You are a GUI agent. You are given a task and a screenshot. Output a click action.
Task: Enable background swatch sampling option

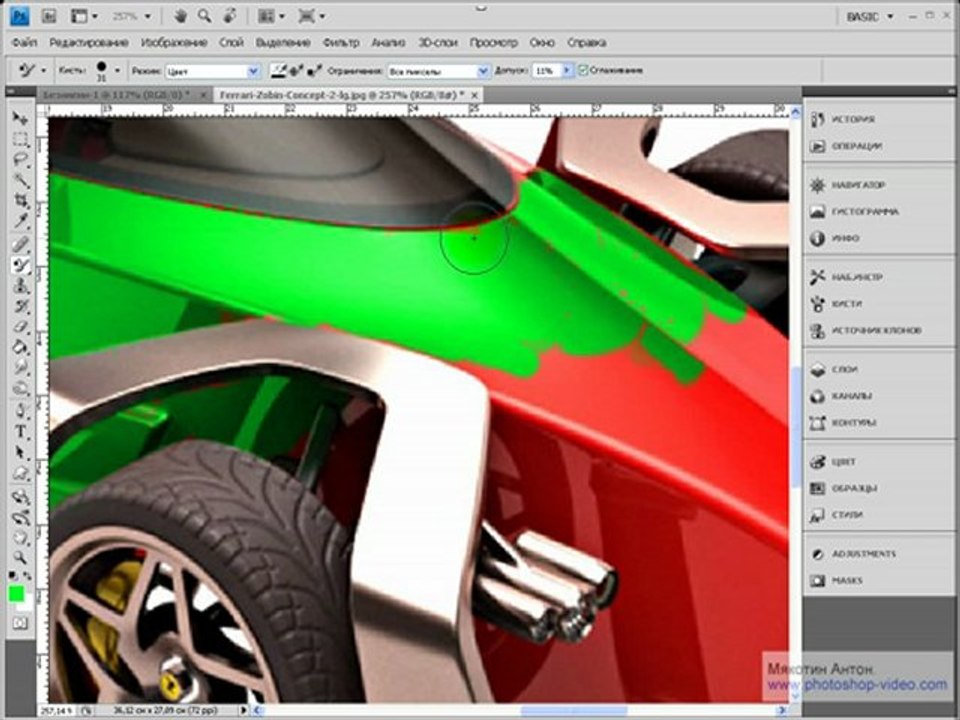[315, 71]
